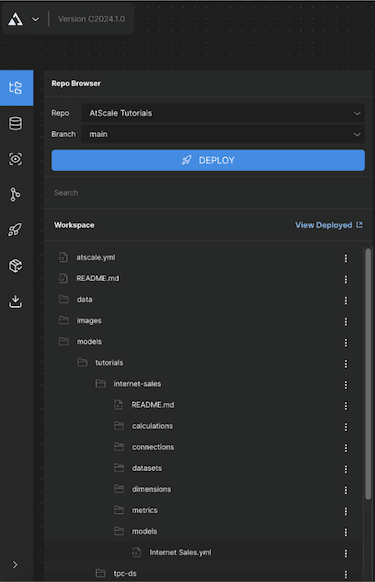Screen dimensions: 375x582
Task: Open the Repo dropdown showing AtScale Tutorials
Action: [x=223, y=113]
